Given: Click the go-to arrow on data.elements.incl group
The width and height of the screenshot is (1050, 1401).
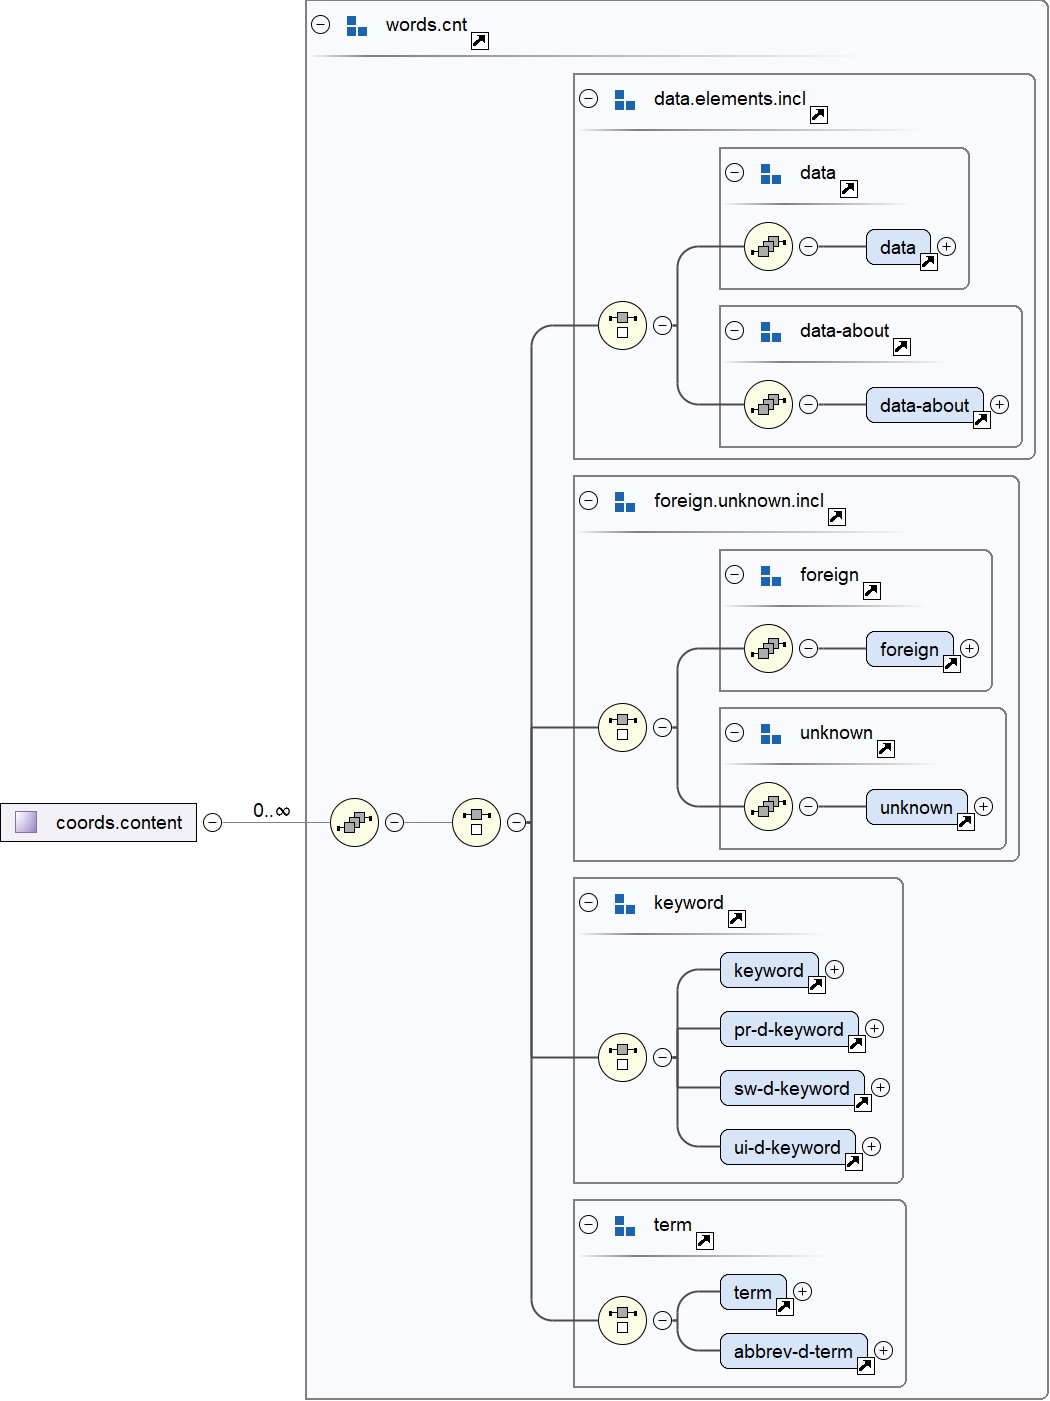Looking at the screenshot, I should click(x=817, y=115).
